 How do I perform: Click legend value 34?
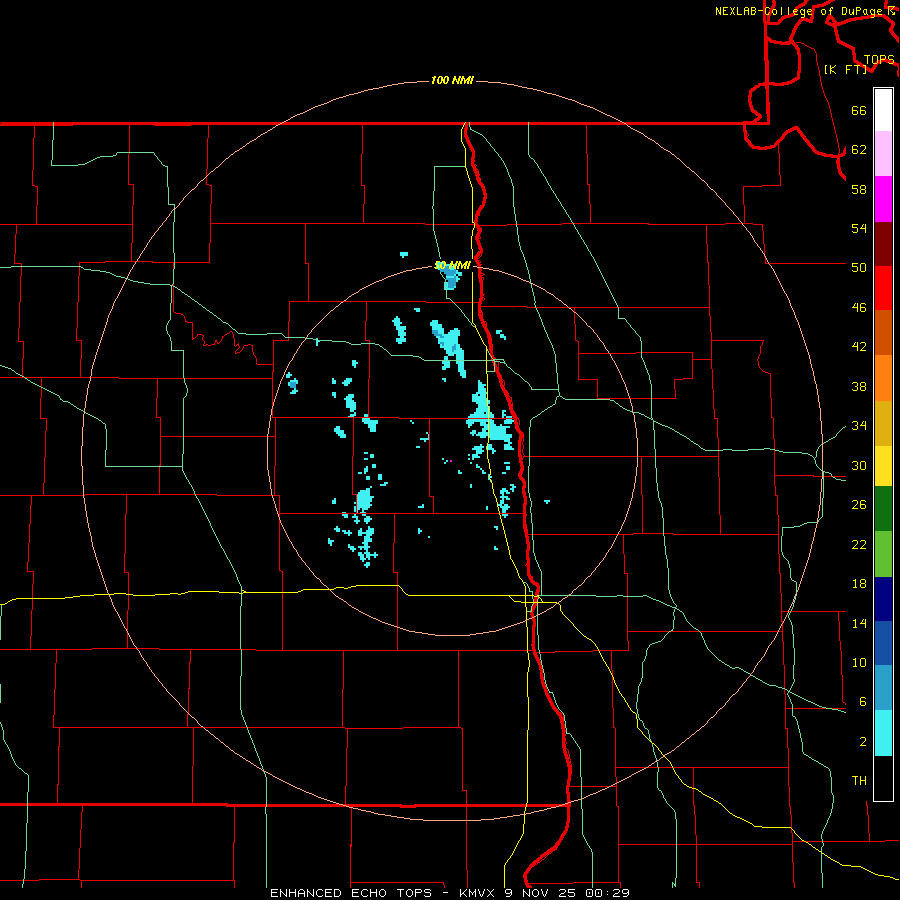tap(859, 426)
